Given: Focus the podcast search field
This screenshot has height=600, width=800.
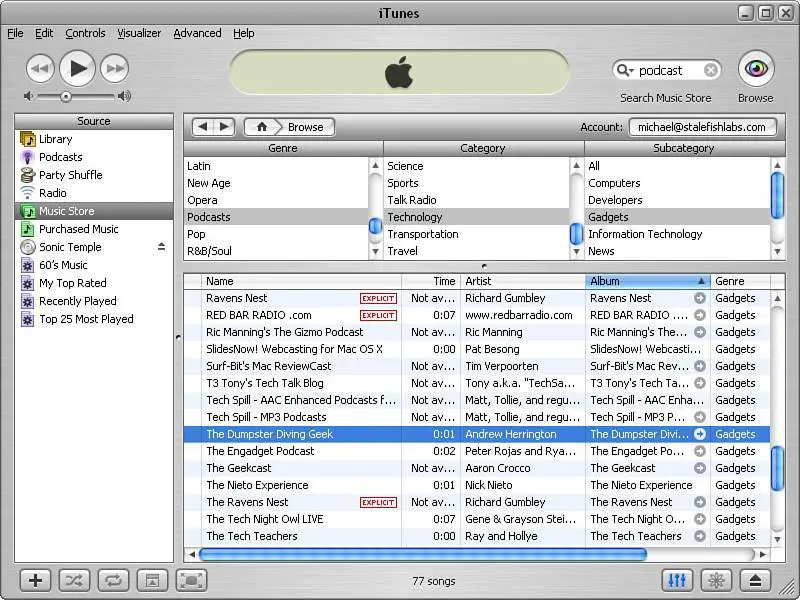Looking at the screenshot, I should [x=668, y=70].
